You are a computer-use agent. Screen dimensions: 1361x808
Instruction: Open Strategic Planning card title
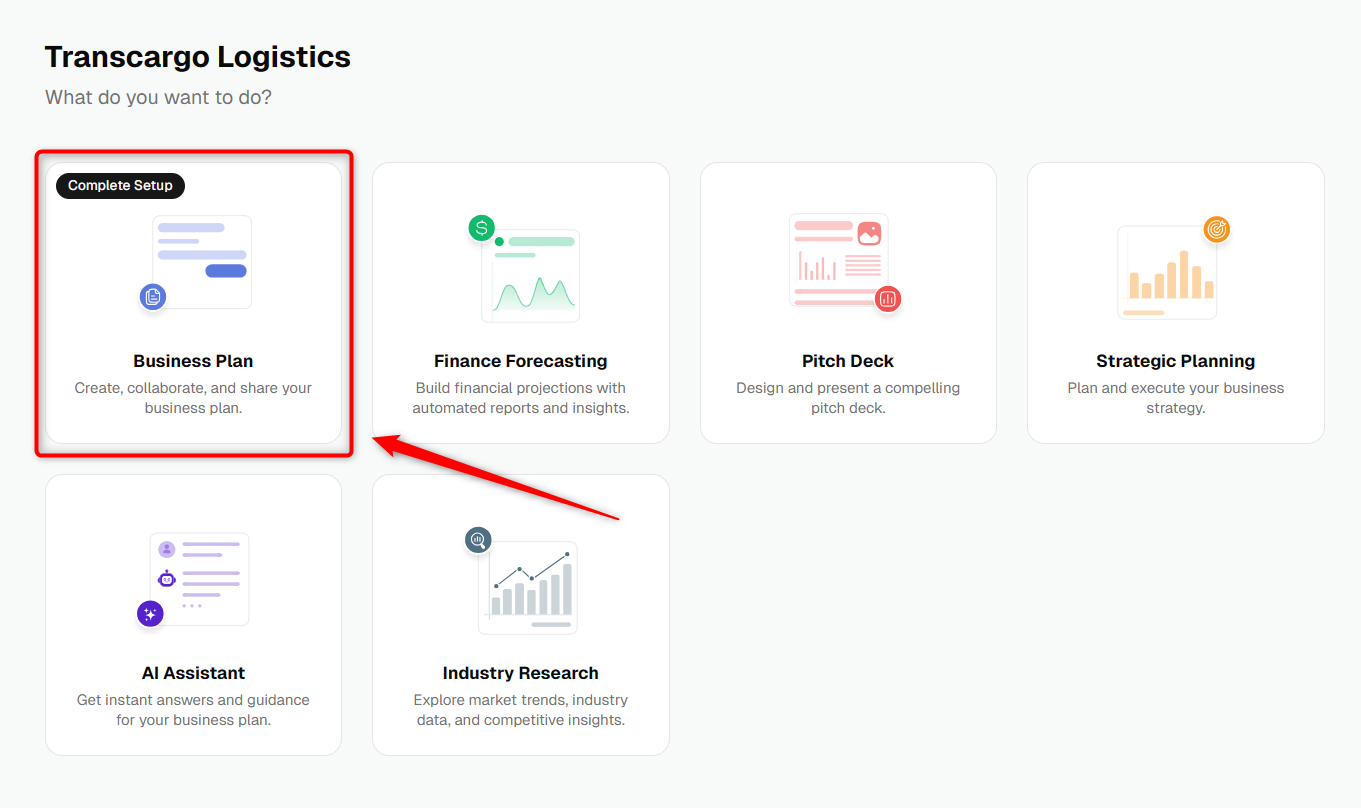[x=1175, y=361]
